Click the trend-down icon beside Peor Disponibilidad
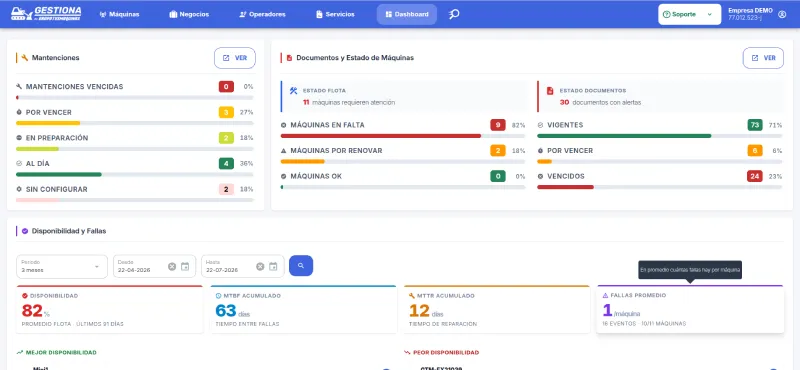This screenshot has height=370, width=800. (x=407, y=352)
